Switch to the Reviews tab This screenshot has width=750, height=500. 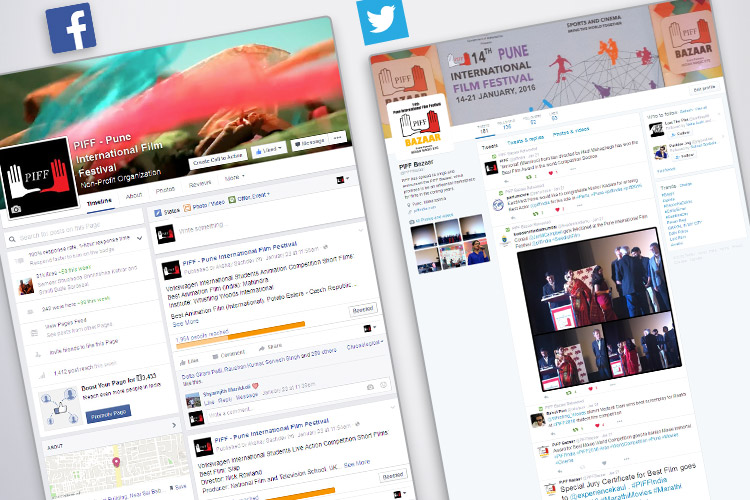coord(200,183)
